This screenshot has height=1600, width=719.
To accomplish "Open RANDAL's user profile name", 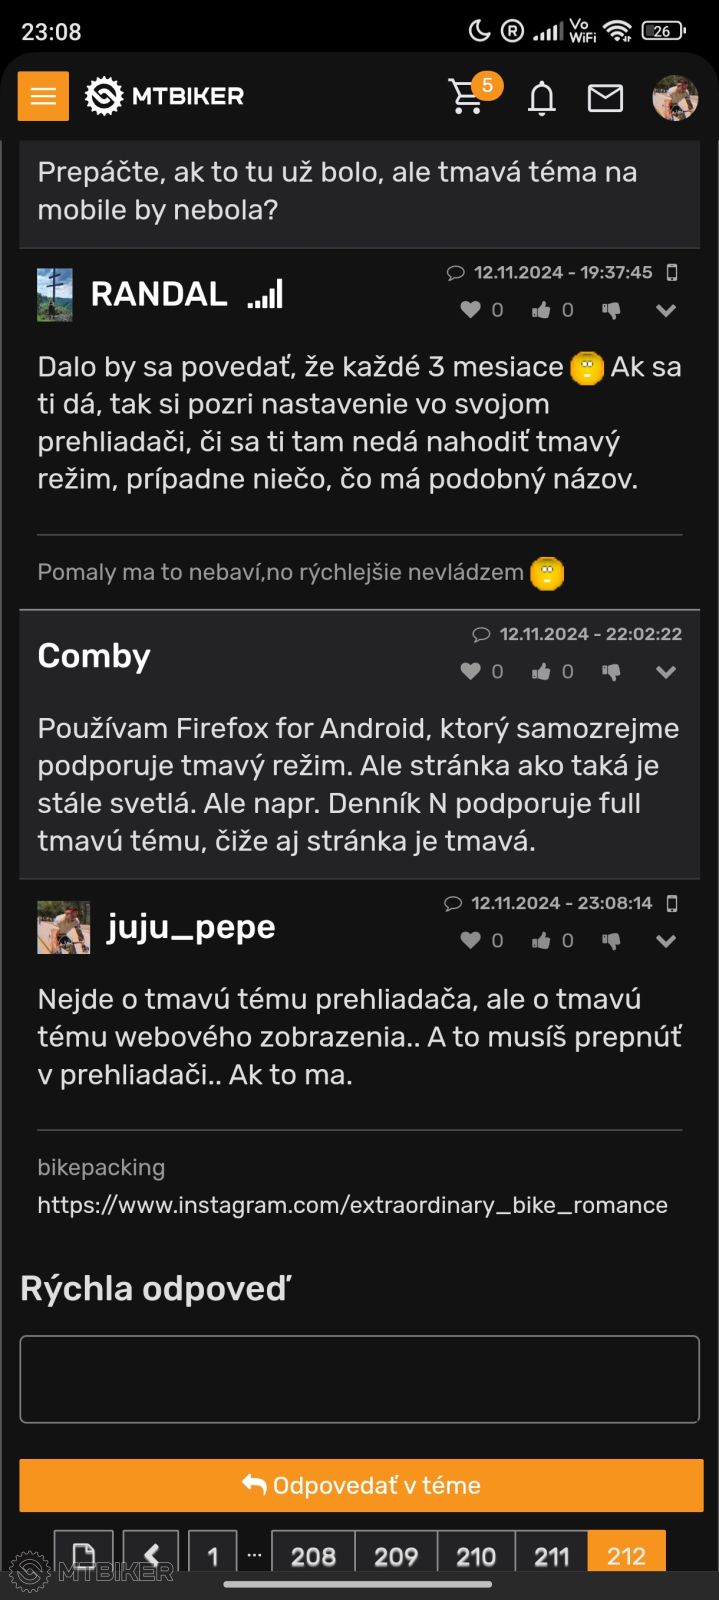I will pyautogui.click(x=159, y=294).
